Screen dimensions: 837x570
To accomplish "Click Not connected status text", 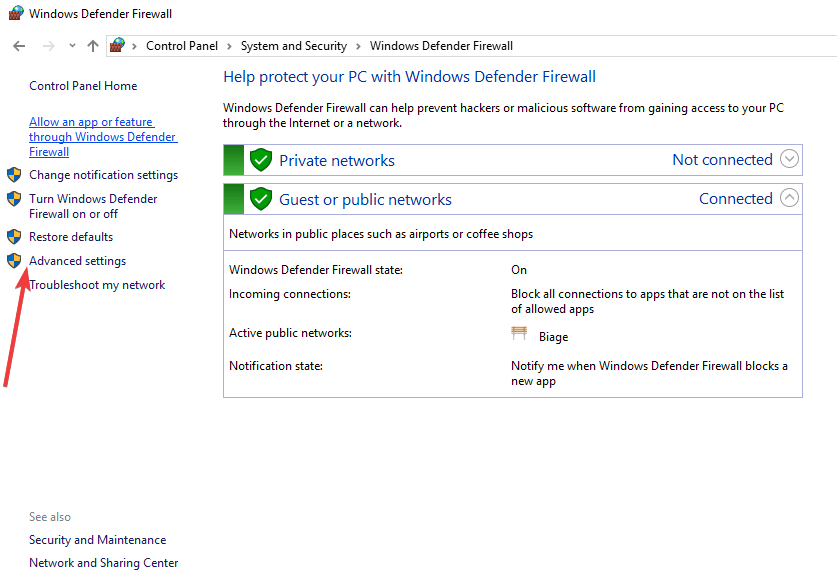I will 722,160.
